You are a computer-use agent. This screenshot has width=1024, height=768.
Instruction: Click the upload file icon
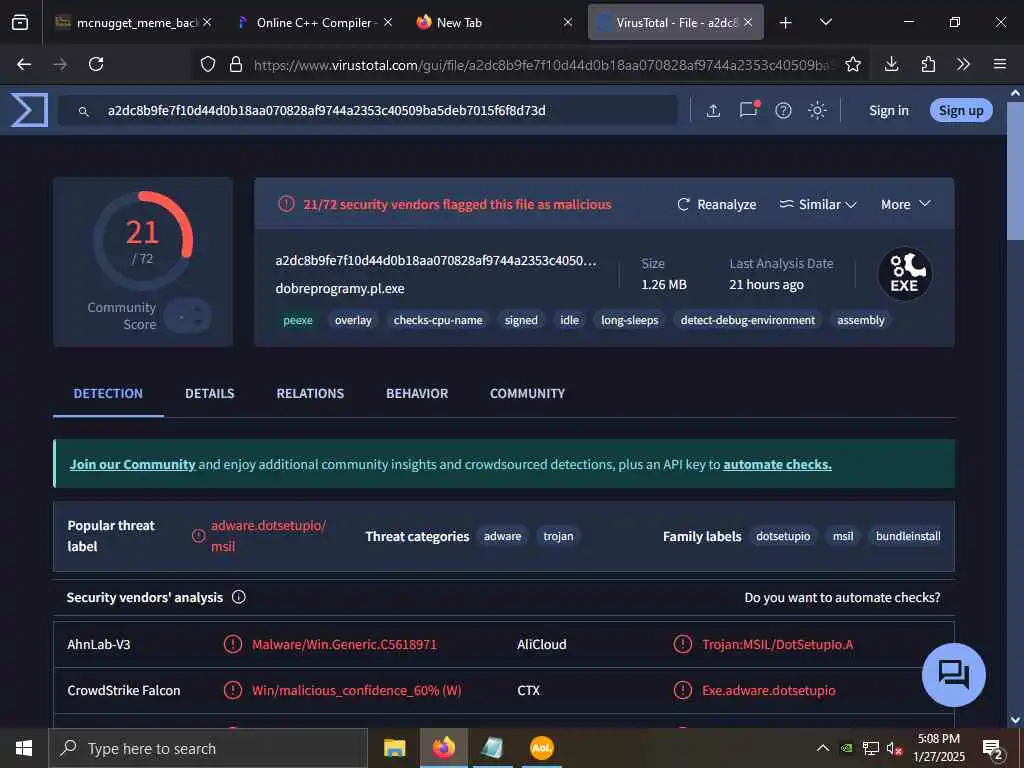713,110
